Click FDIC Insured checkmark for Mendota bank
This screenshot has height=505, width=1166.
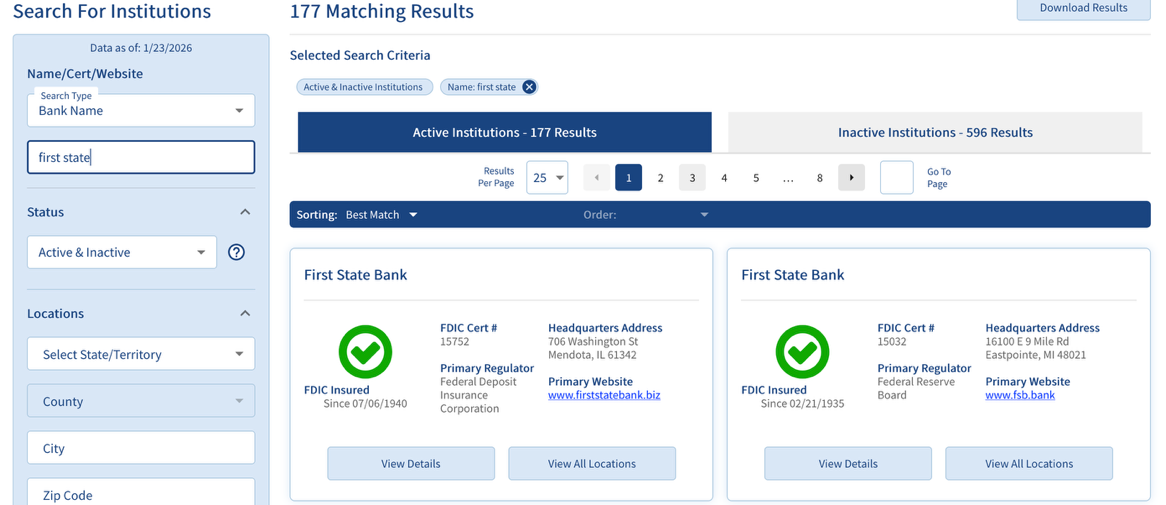tap(365, 352)
